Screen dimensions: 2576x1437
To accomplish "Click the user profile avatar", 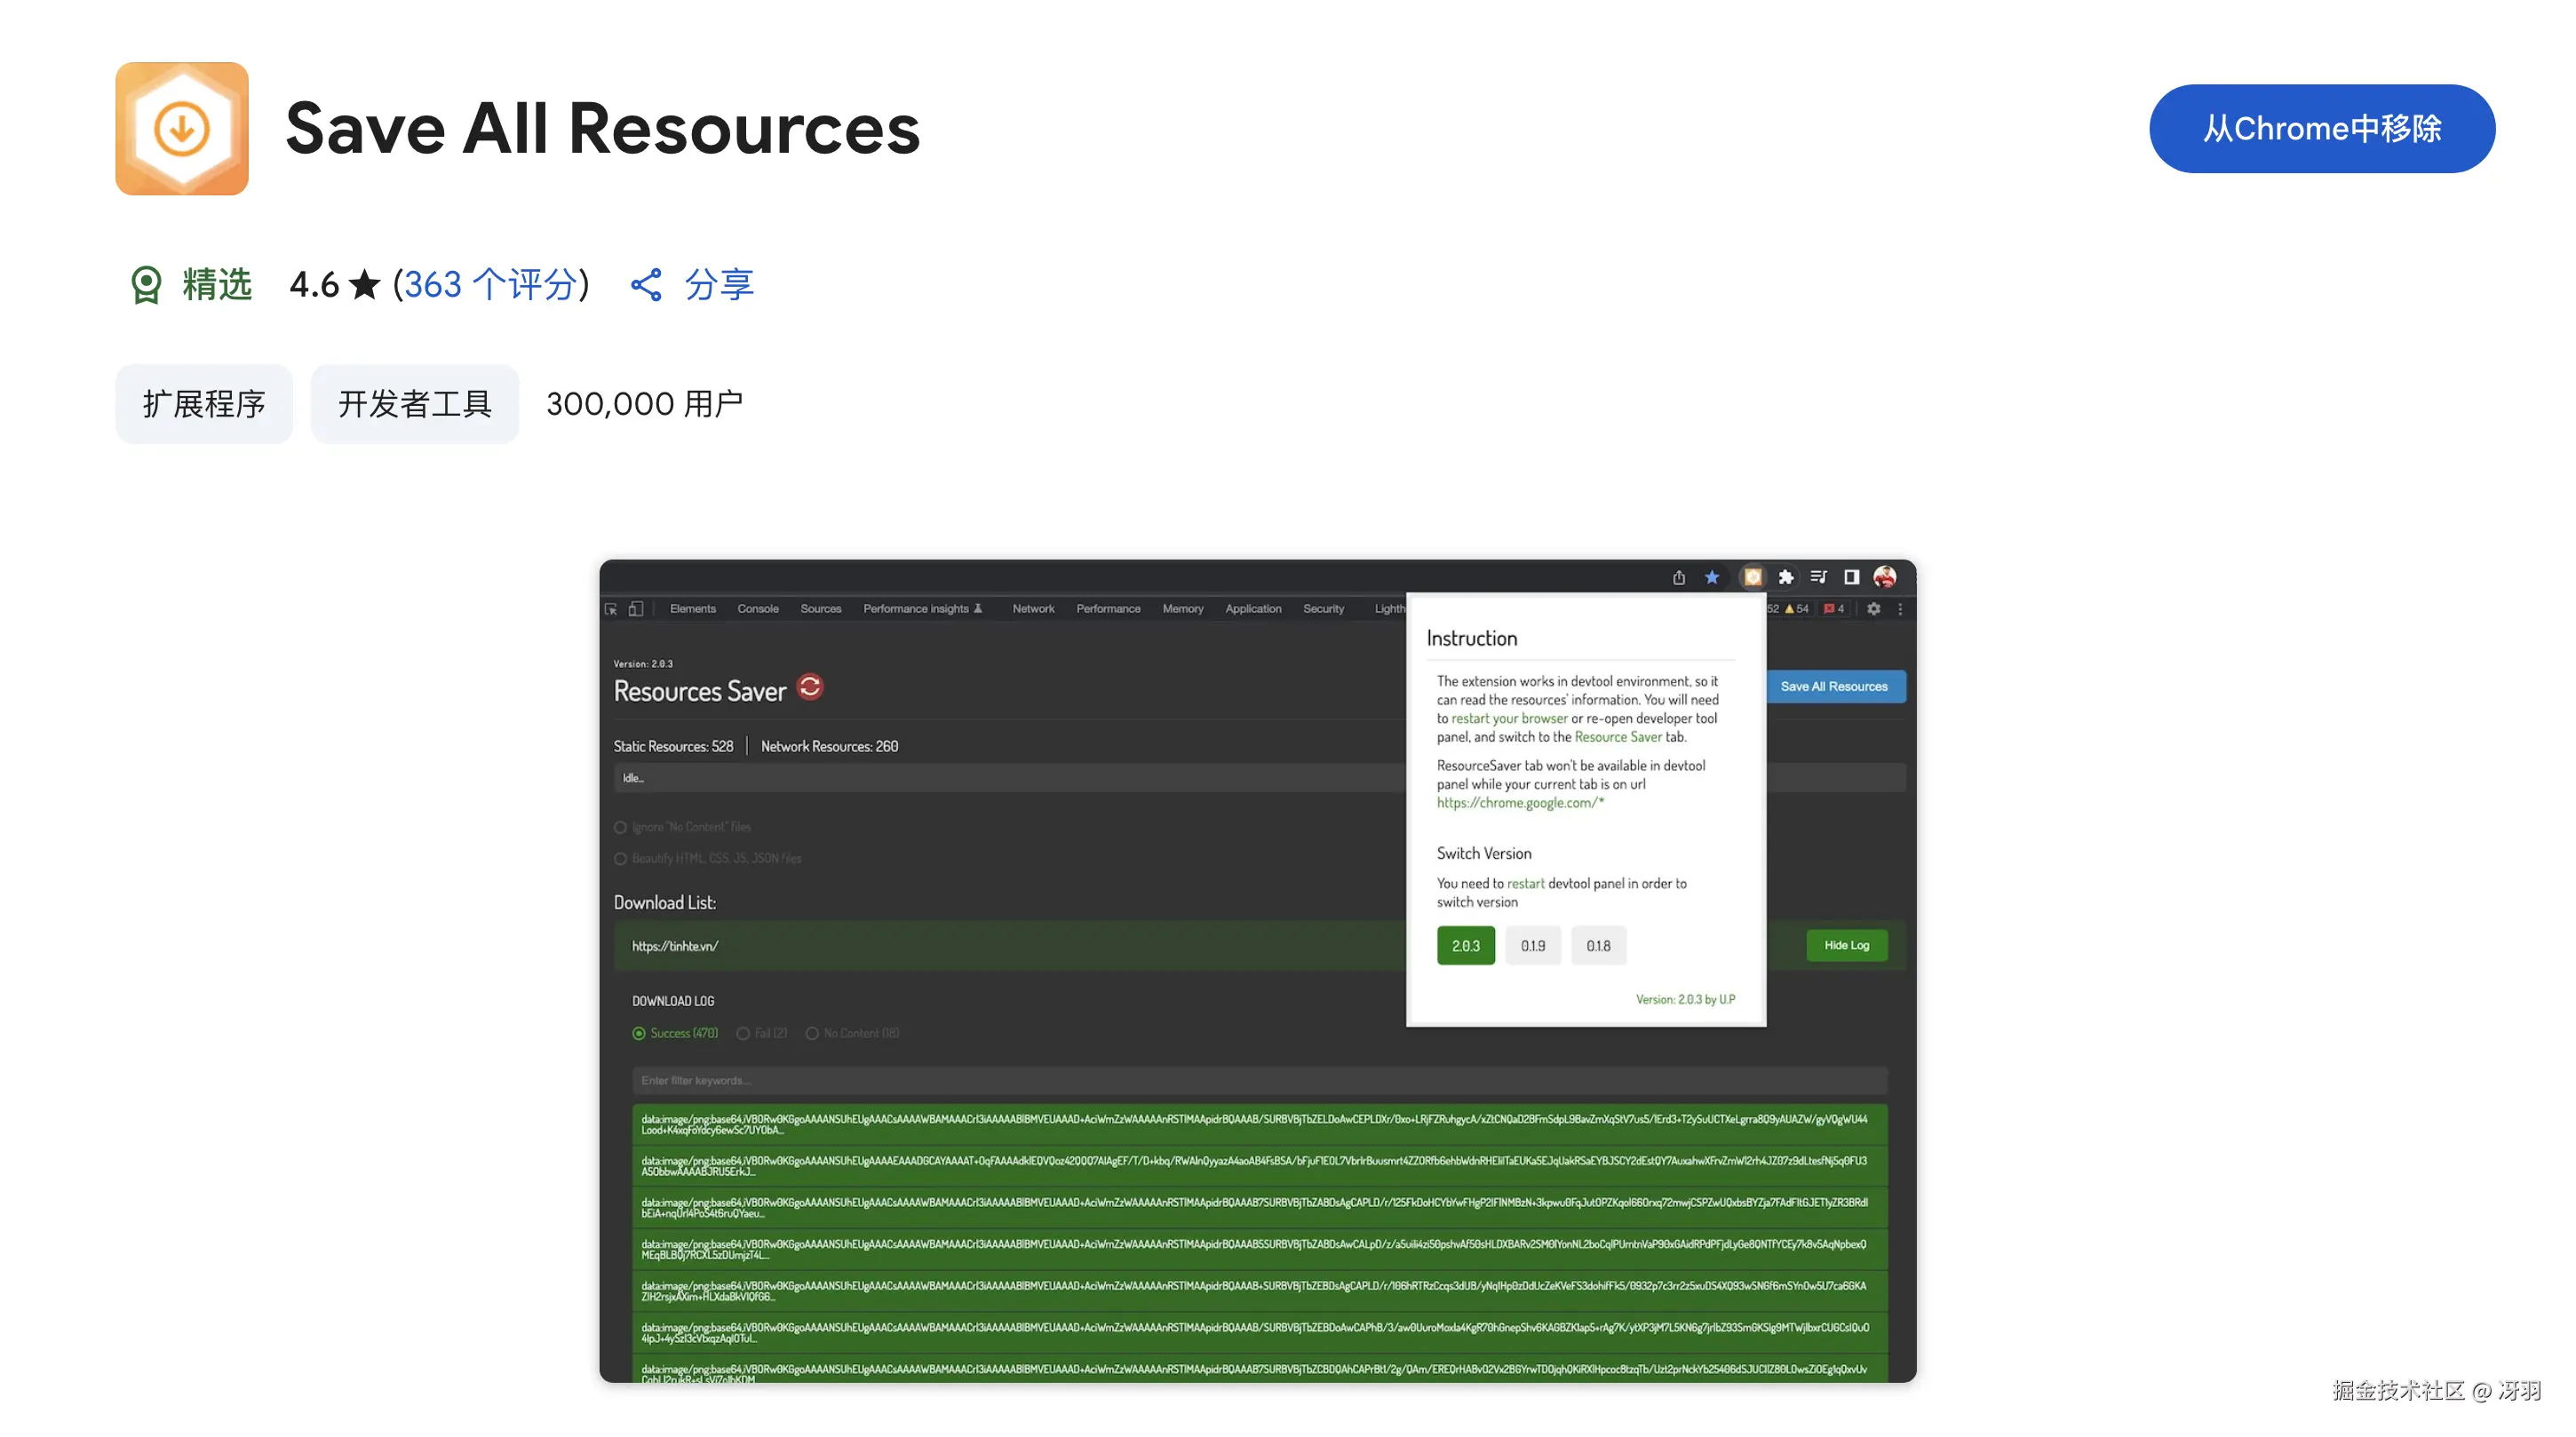I will 1884,577.
